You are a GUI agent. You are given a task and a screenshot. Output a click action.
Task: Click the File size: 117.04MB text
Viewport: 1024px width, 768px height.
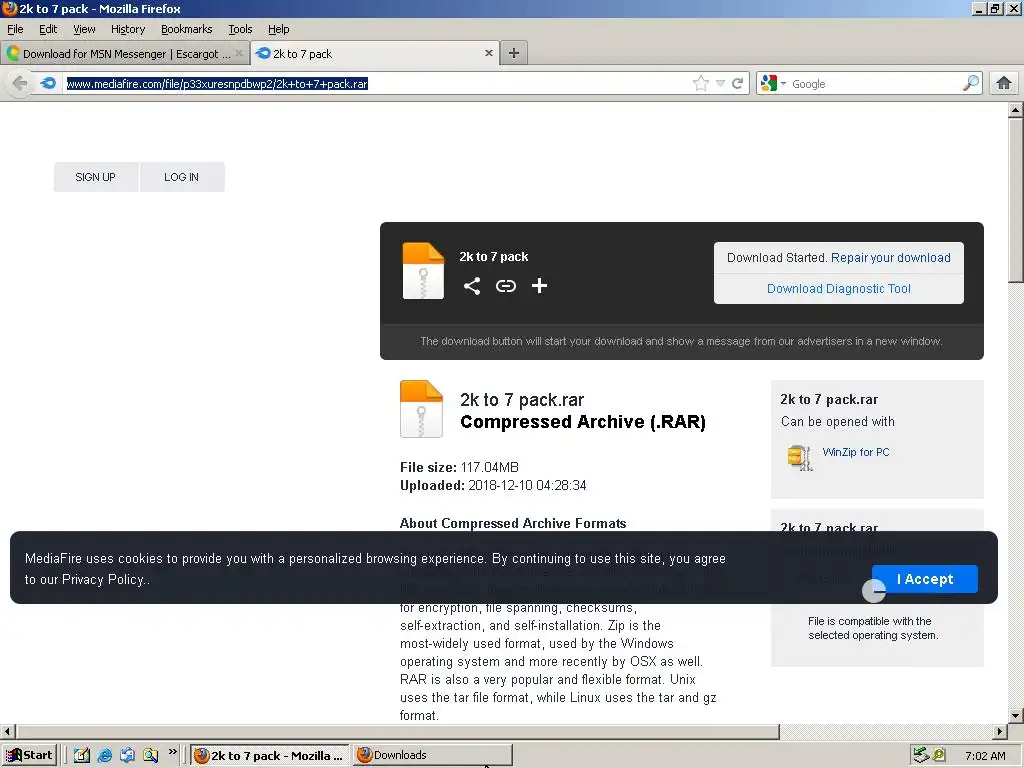tap(459, 468)
